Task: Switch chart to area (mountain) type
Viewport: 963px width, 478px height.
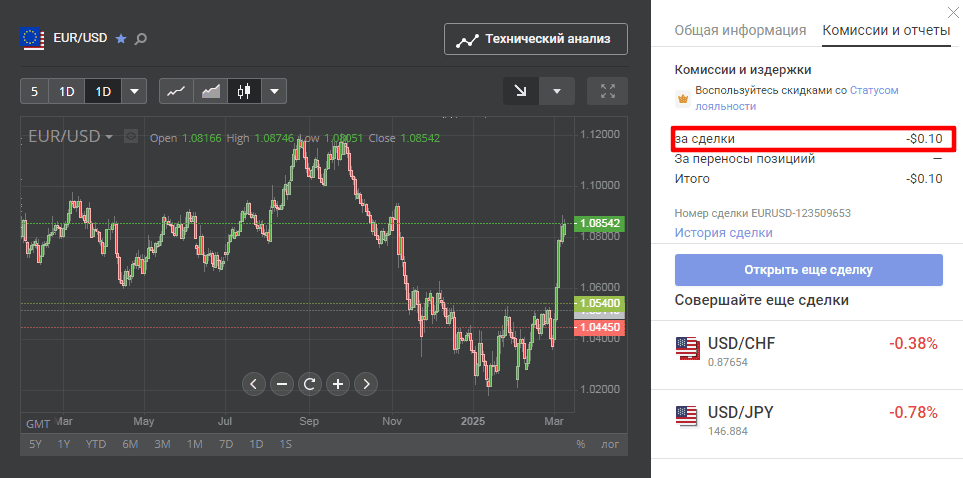Action: tap(211, 92)
